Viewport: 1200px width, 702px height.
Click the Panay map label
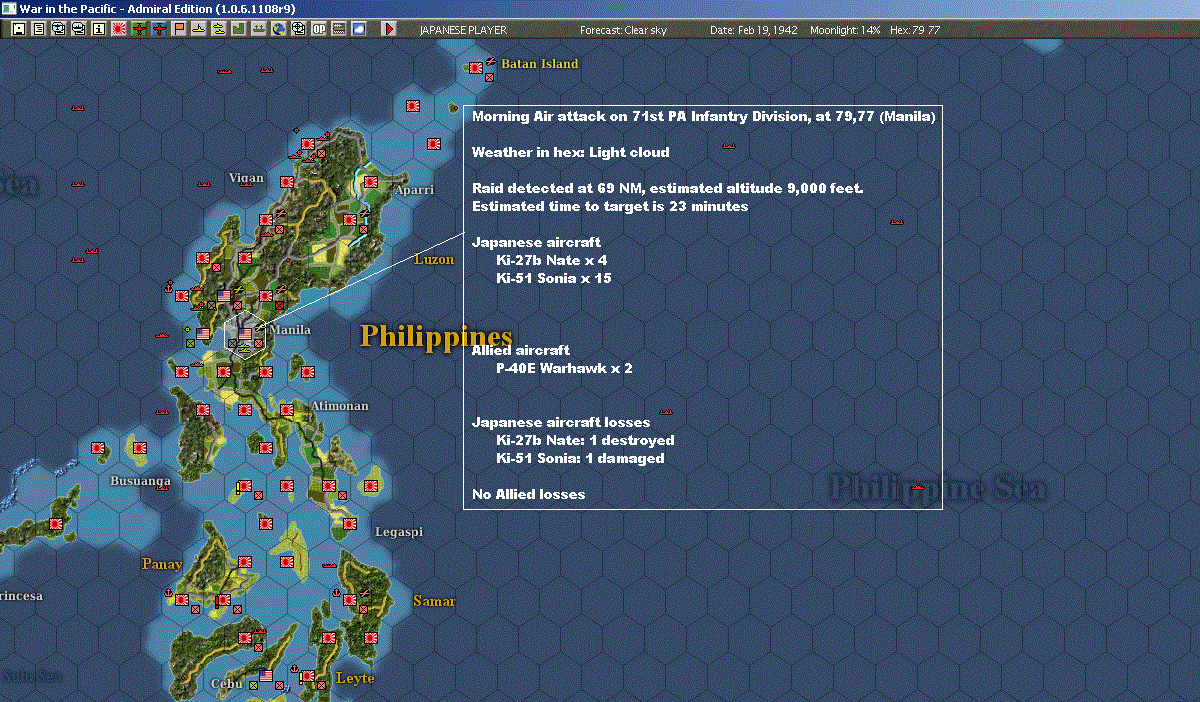coord(161,564)
